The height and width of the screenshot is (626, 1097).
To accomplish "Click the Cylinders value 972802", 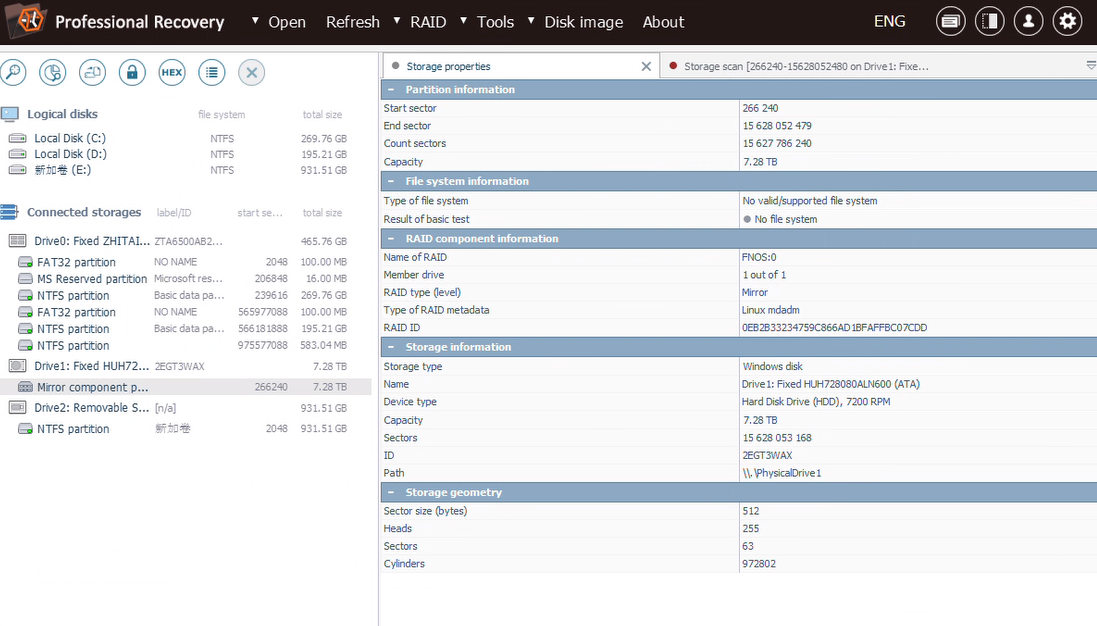I will [x=758, y=564].
